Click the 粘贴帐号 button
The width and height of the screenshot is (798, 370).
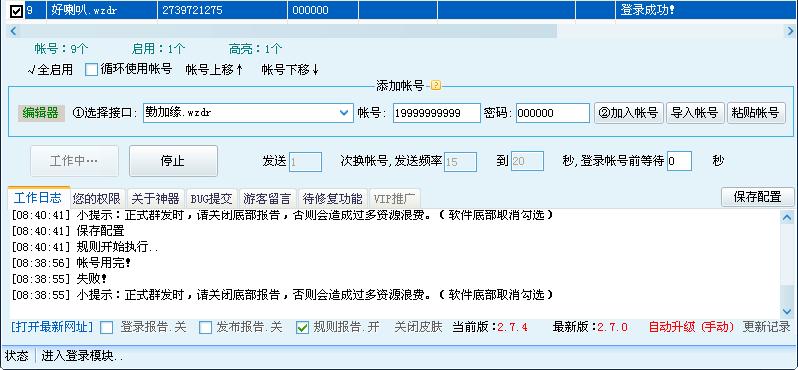pos(756,113)
